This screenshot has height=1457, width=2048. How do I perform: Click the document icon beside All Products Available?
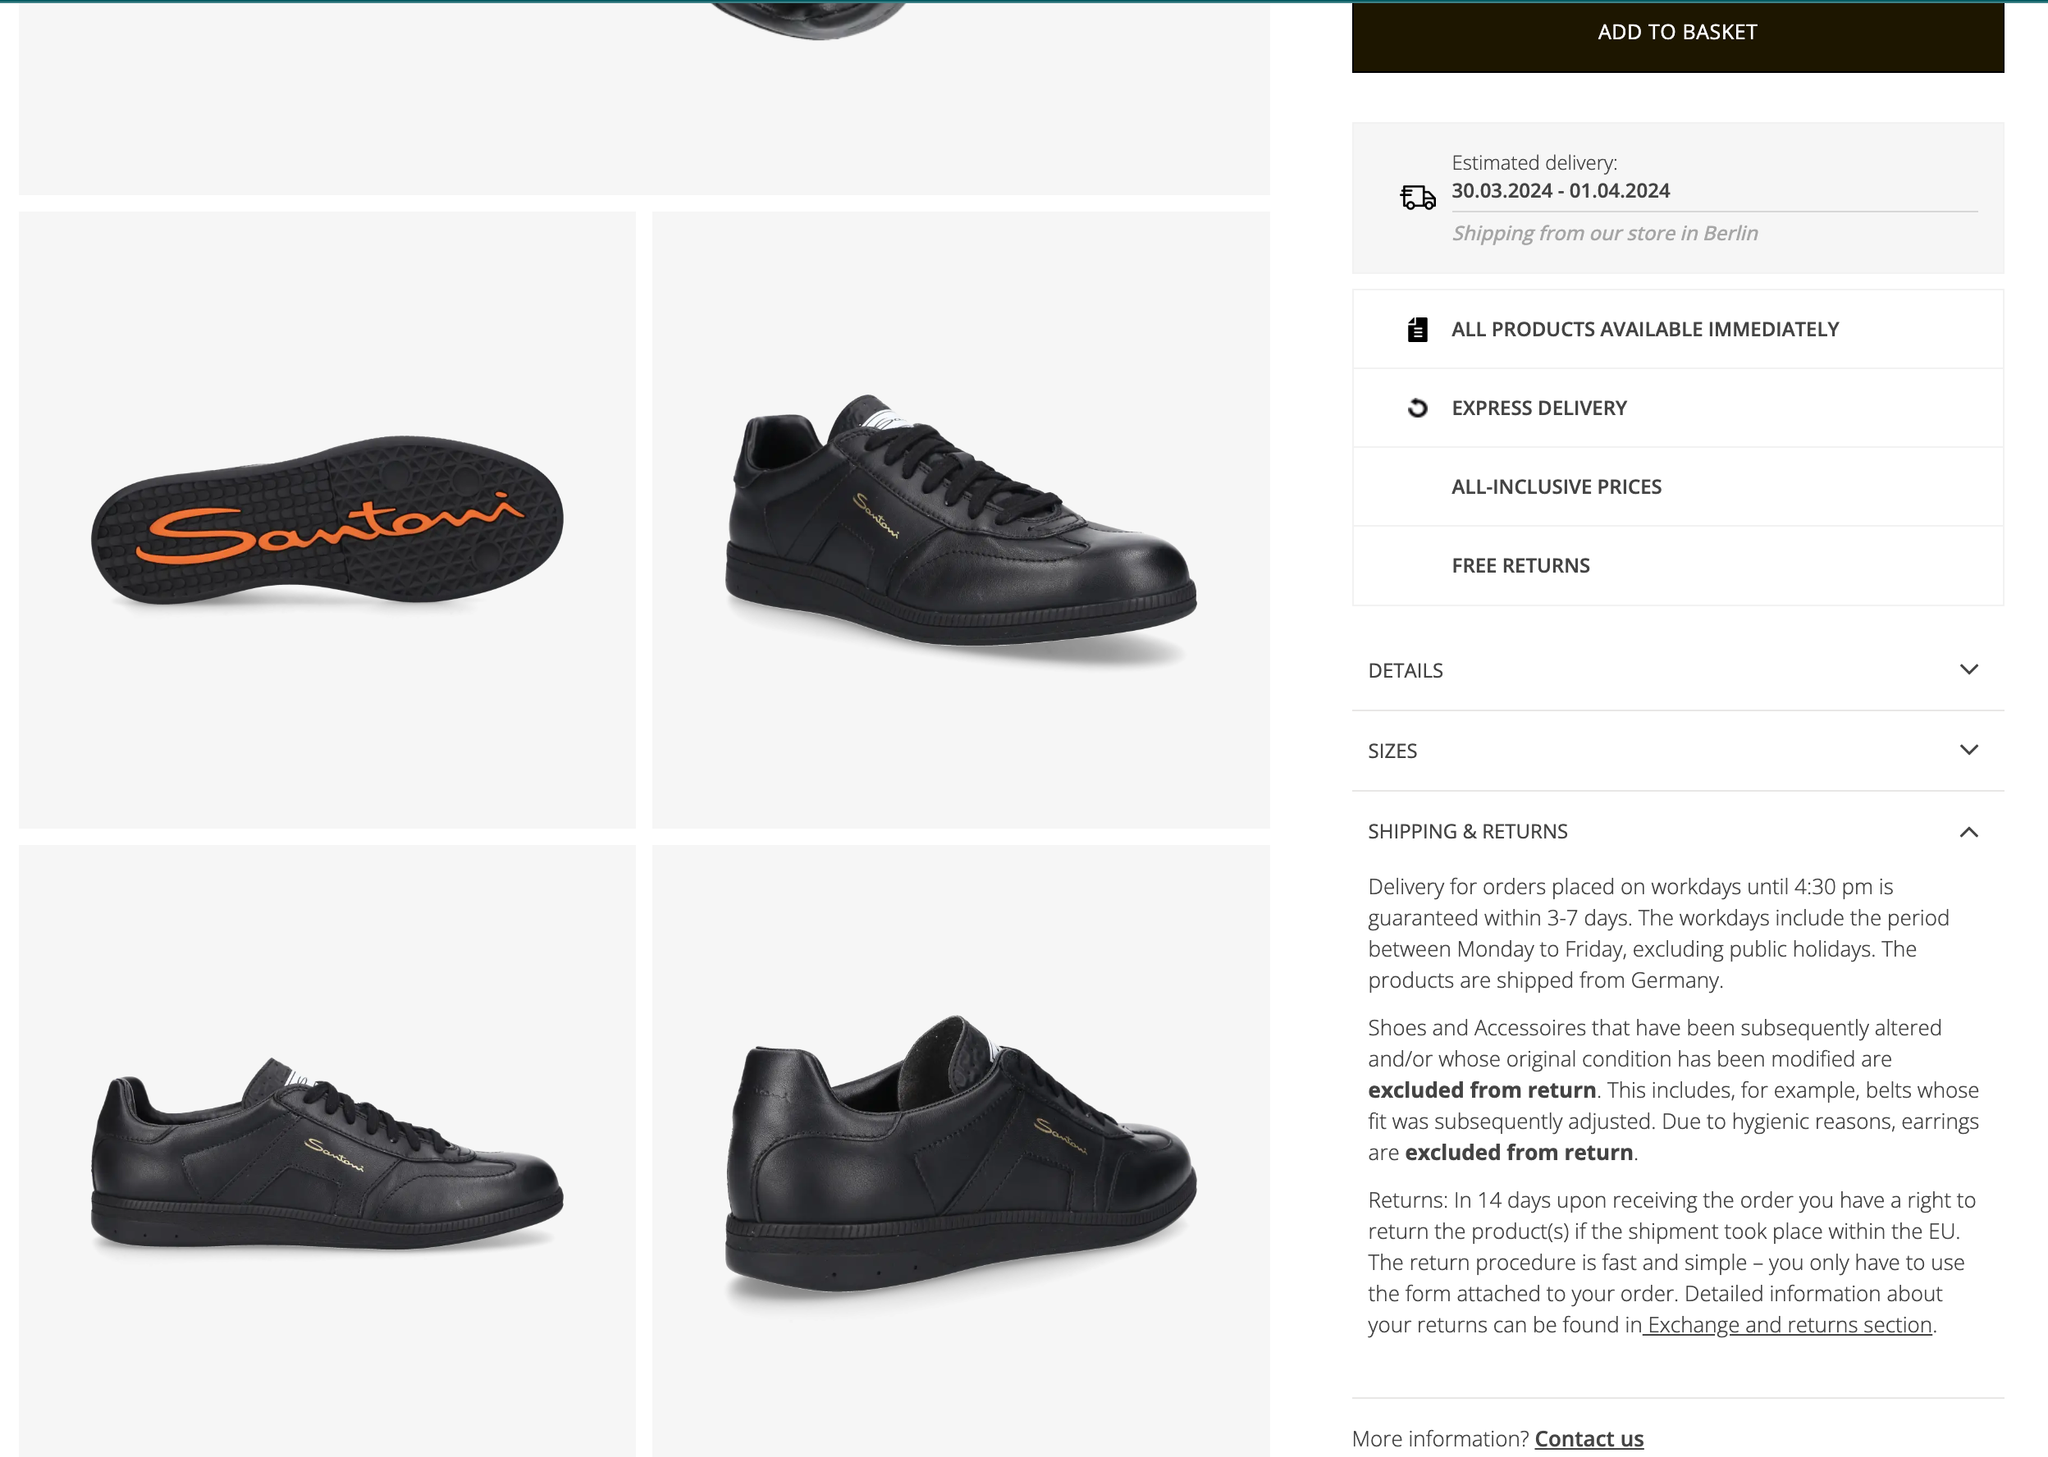[x=1417, y=329]
